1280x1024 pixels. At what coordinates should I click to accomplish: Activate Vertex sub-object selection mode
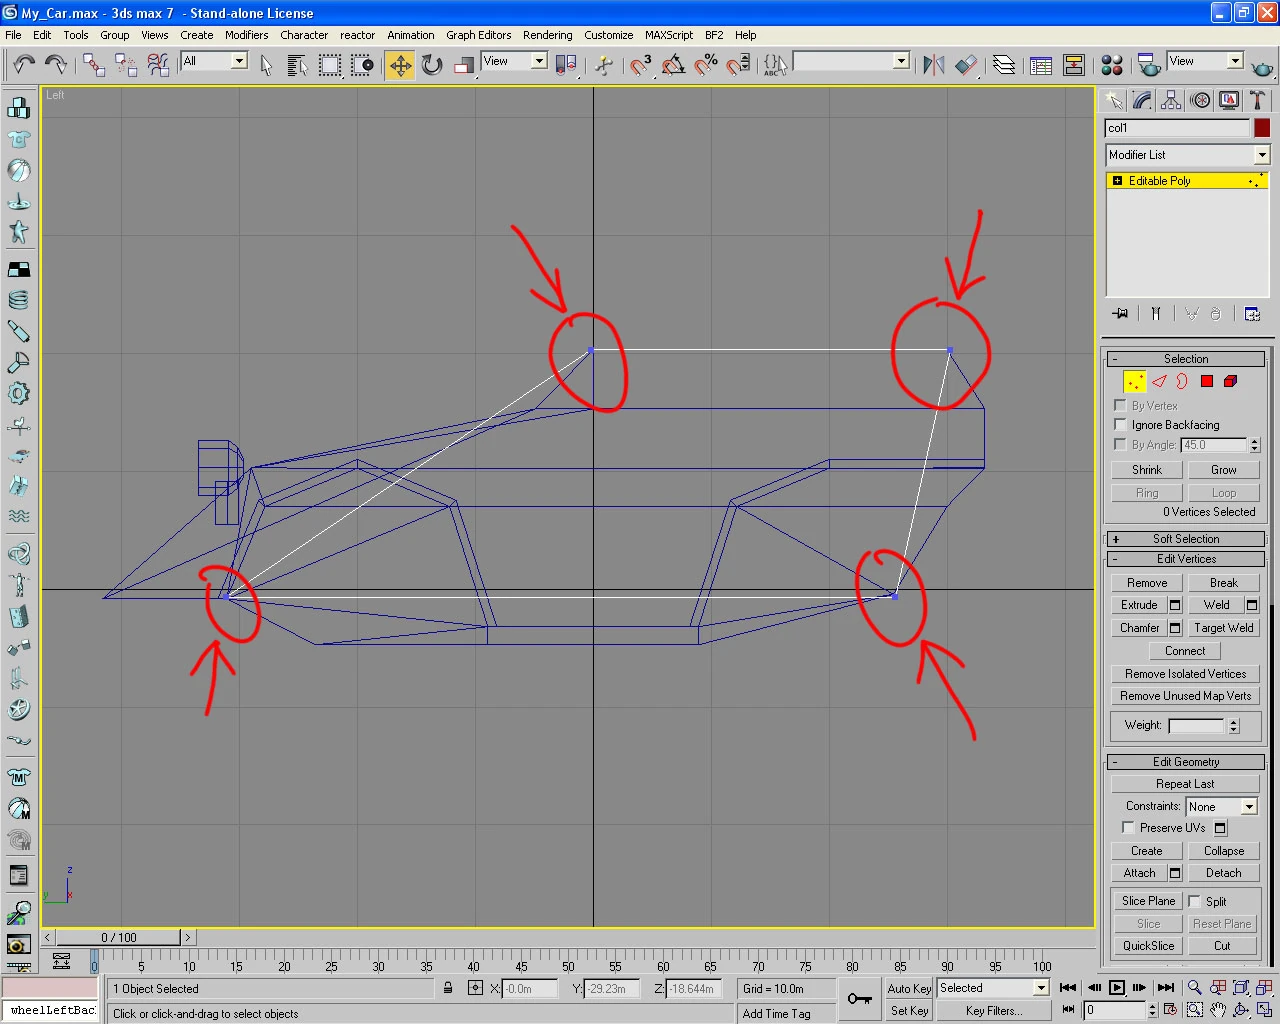(x=1134, y=381)
